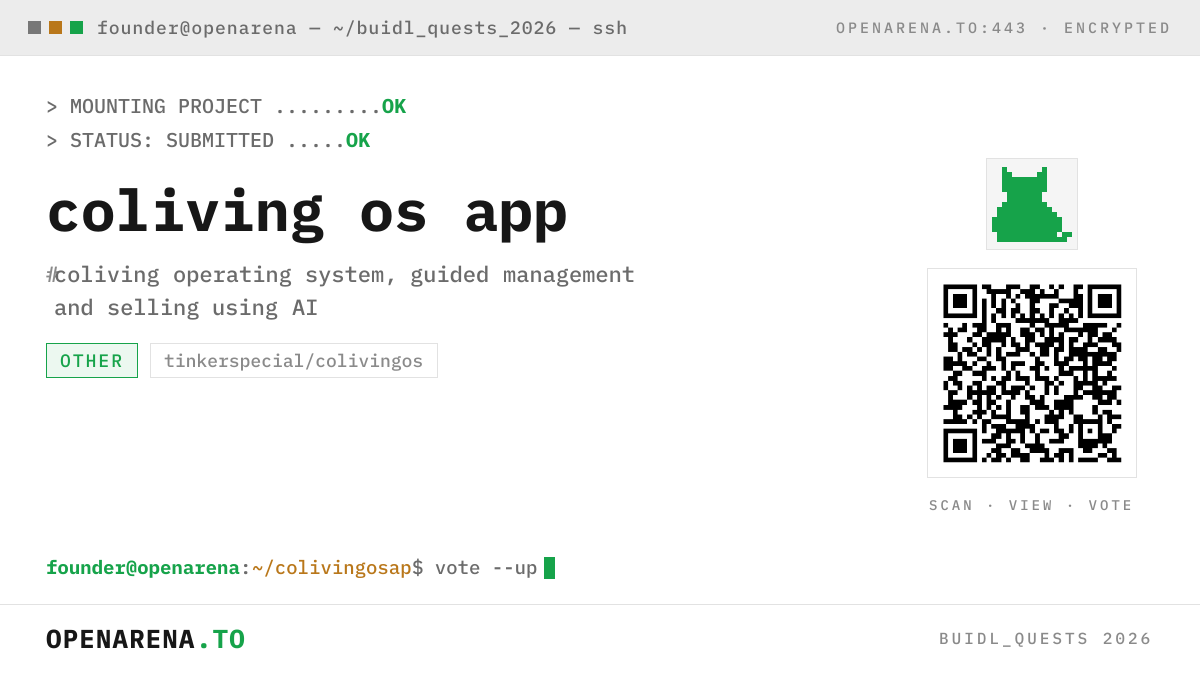Screen dimensions: 1200x675
Task: Click the orange window control square
Action: pos(55,28)
